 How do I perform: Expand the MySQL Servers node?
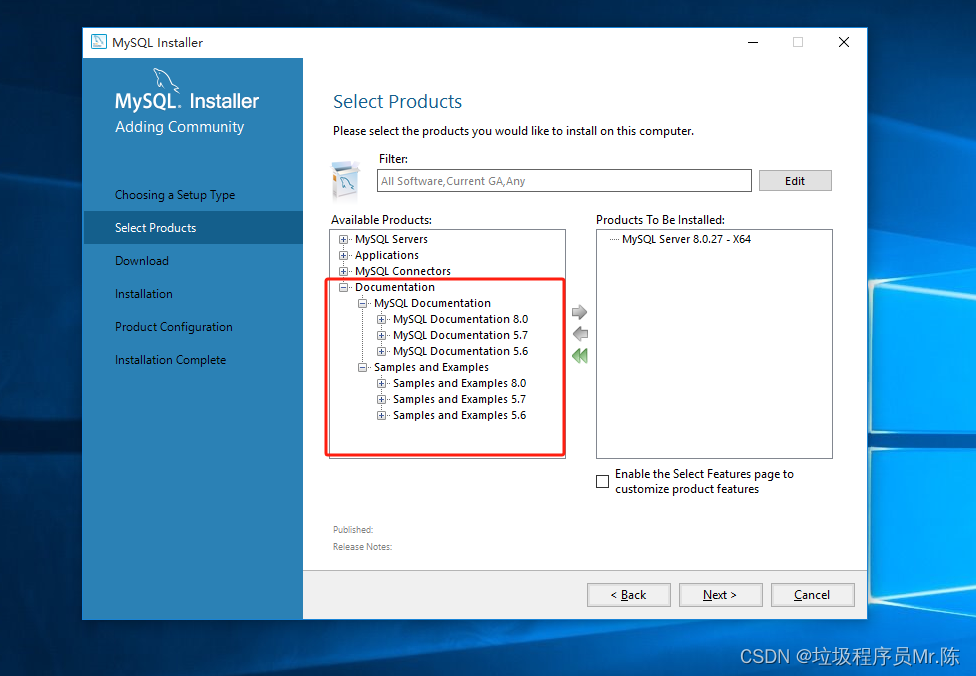(x=343, y=239)
